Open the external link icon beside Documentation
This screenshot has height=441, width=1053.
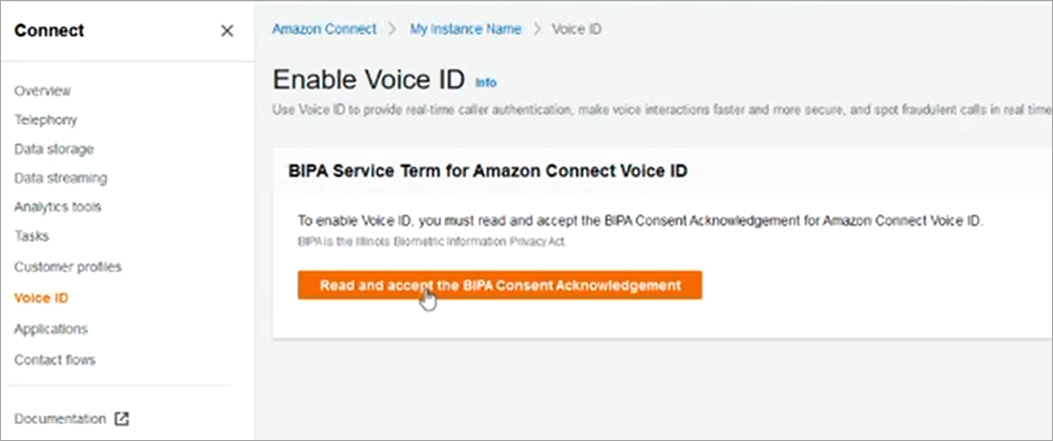point(122,419)
